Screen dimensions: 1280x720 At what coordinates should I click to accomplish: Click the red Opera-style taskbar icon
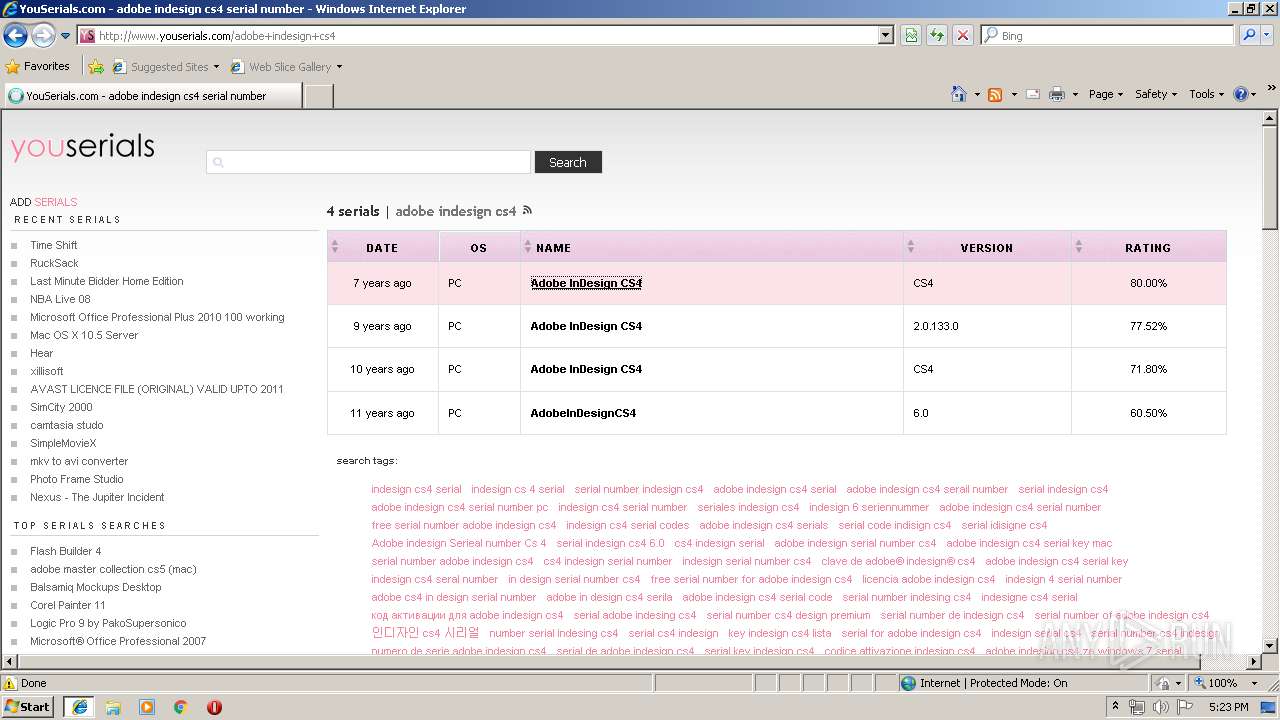tap(214, 707)
